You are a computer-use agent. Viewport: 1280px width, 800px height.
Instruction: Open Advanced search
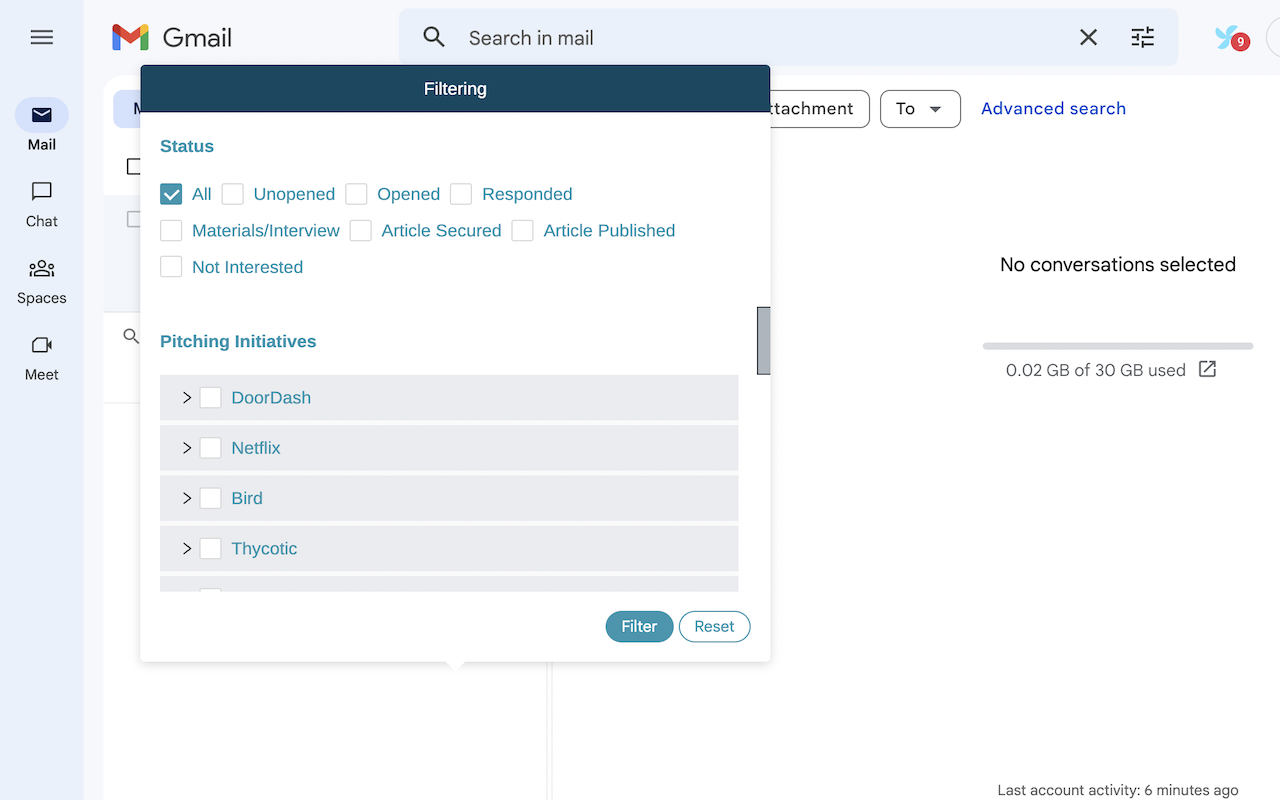1053,108
